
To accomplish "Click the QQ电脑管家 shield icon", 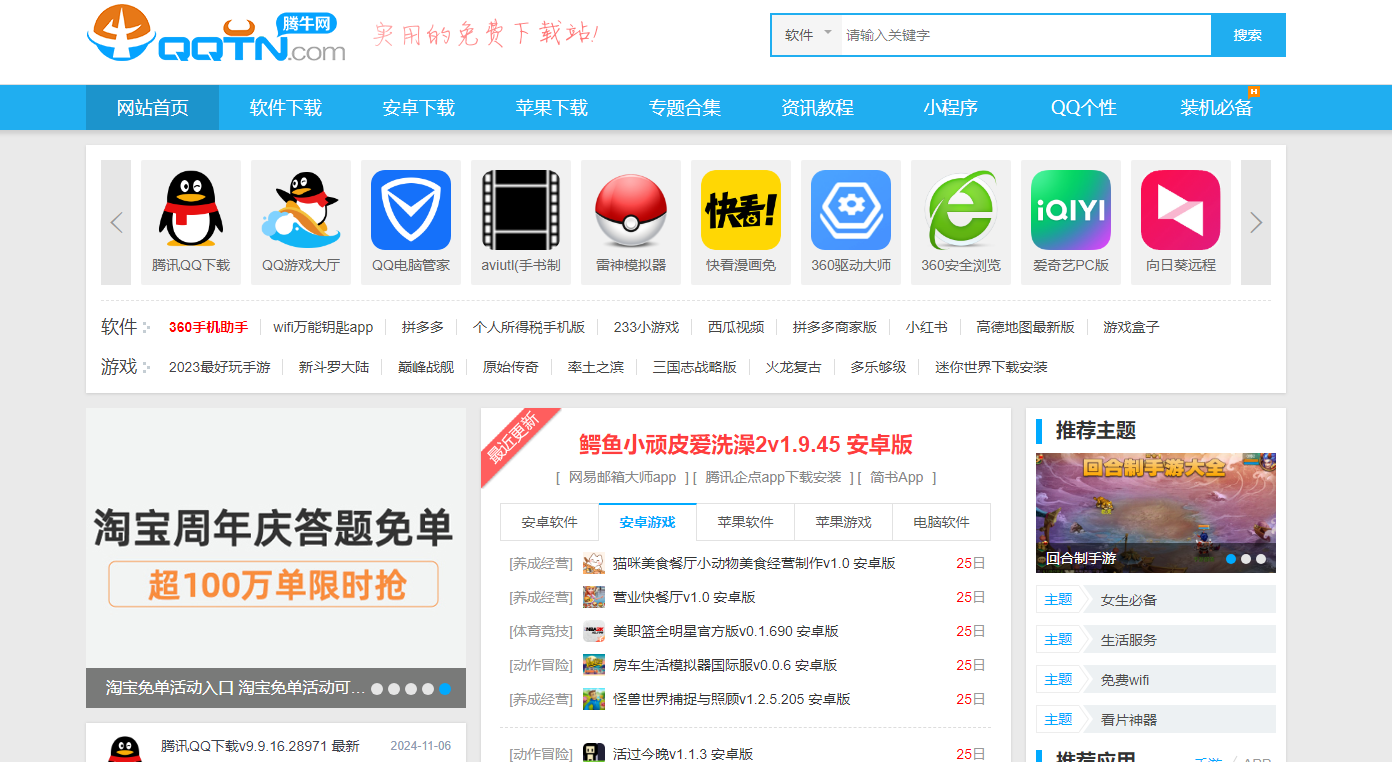I will pos(410,210).
